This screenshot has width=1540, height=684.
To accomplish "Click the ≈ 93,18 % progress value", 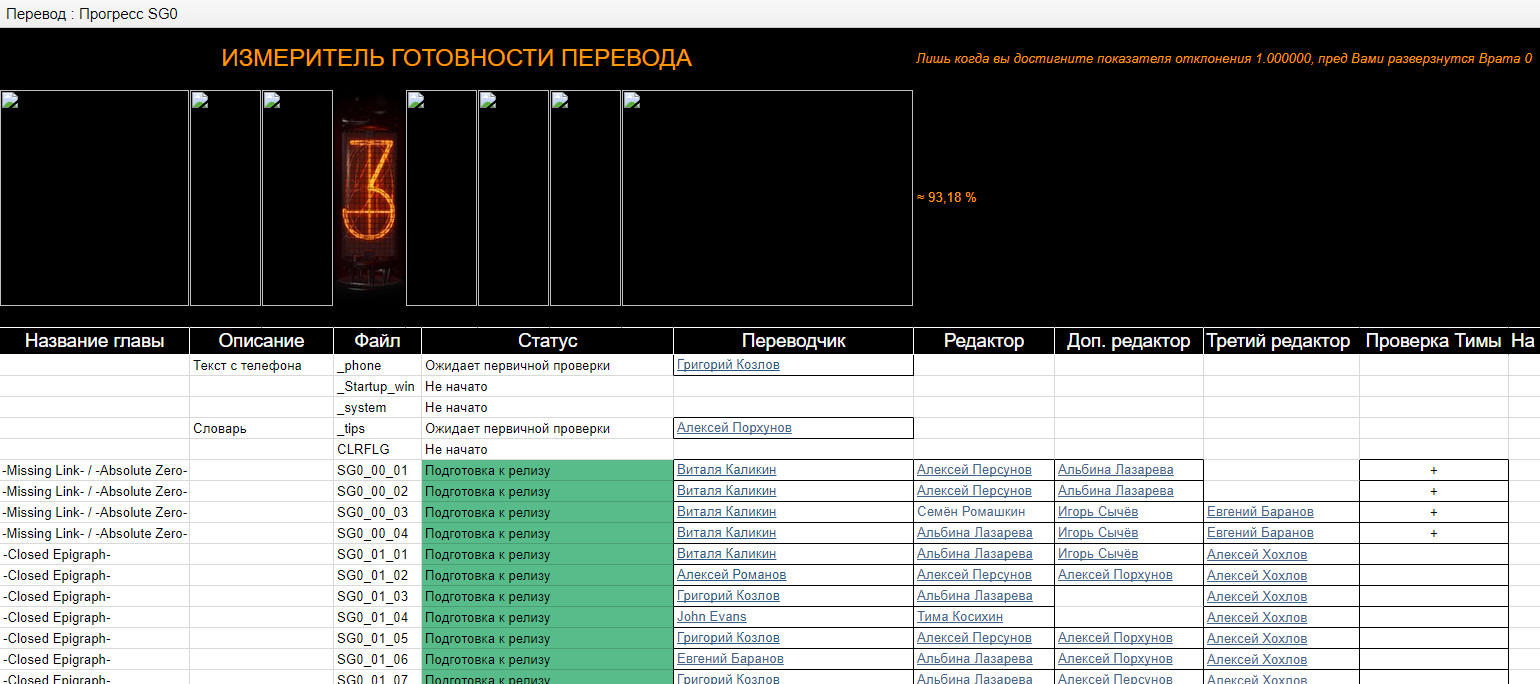I will click(946, 198).
